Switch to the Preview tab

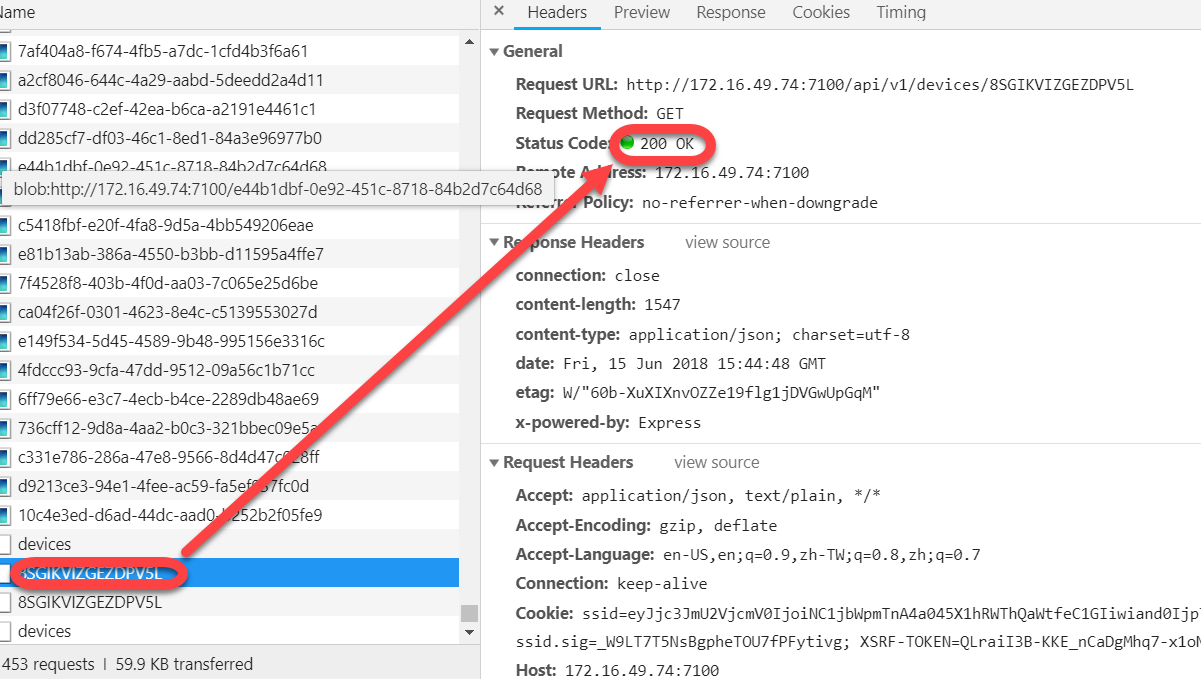641,13
